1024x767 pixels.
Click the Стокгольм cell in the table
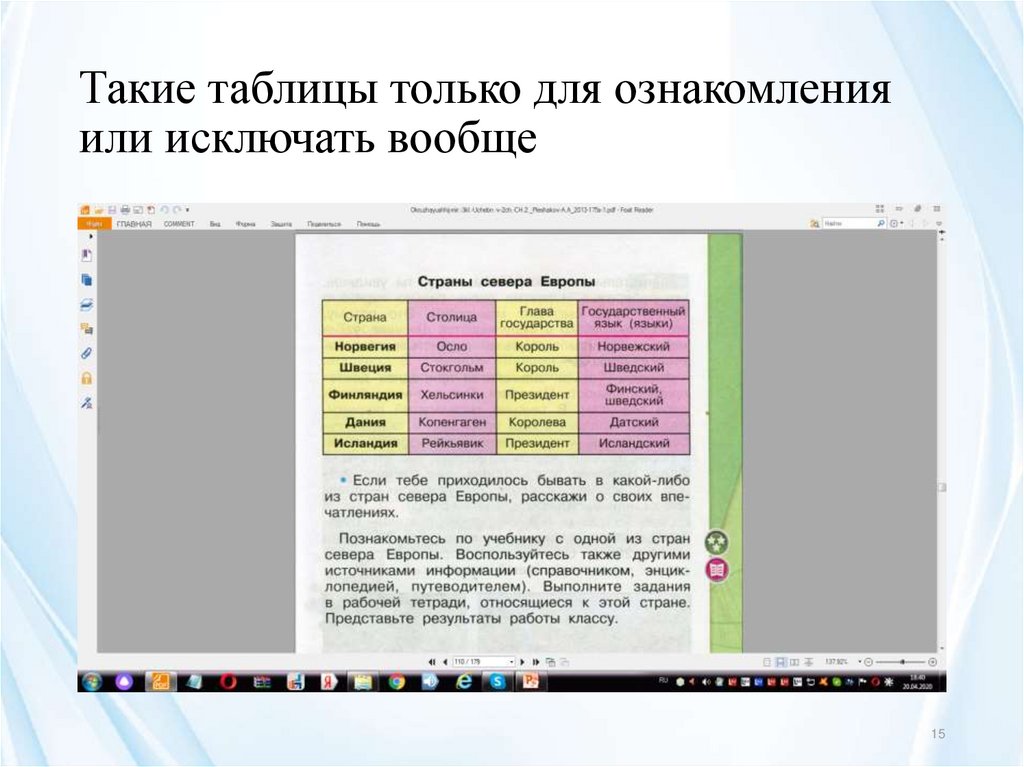(x=452, y=367)
